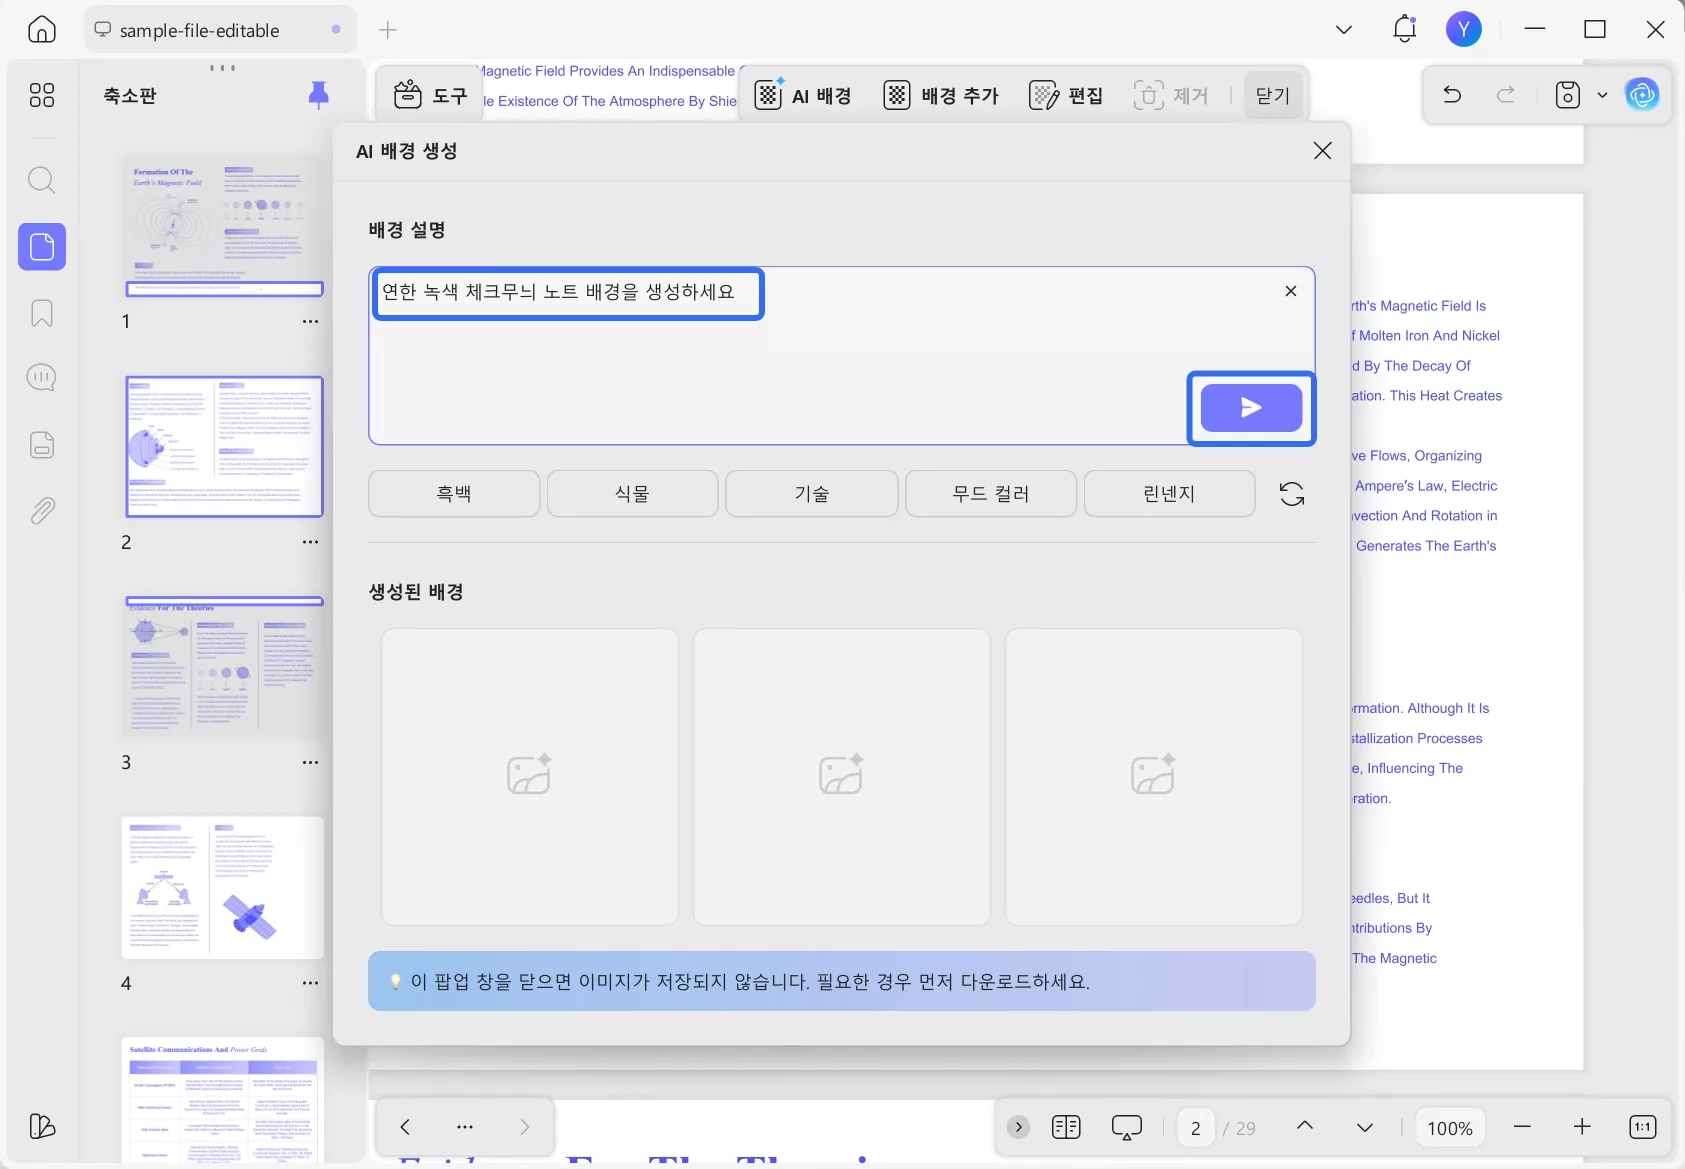Select the 편집 tool
This screenshot has width=1685, height=1169.
[x=1067, y=95]
